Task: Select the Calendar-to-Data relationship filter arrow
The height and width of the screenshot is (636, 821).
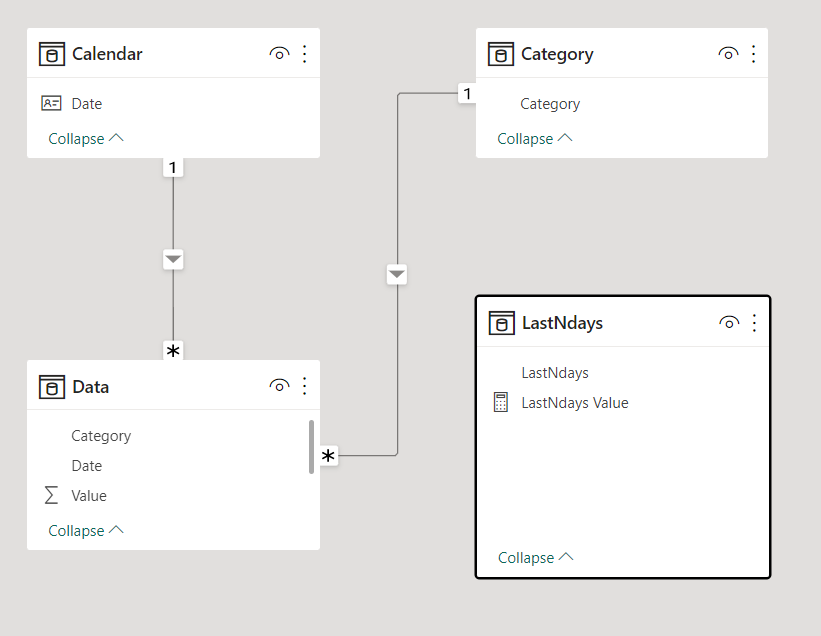Action: pos(173,259)
